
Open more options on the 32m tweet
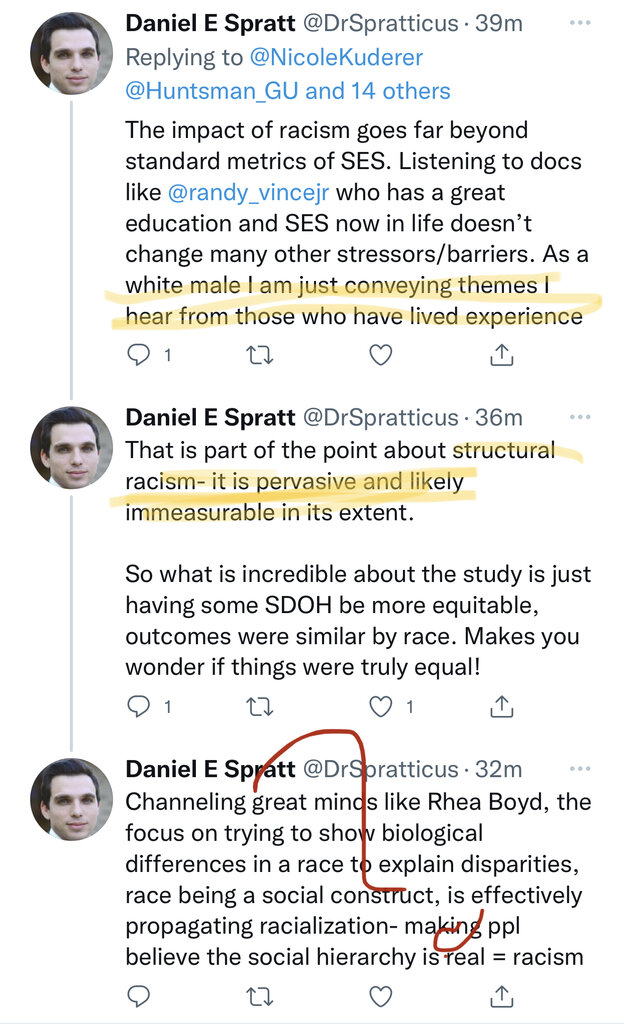click(x=579, y=768)
